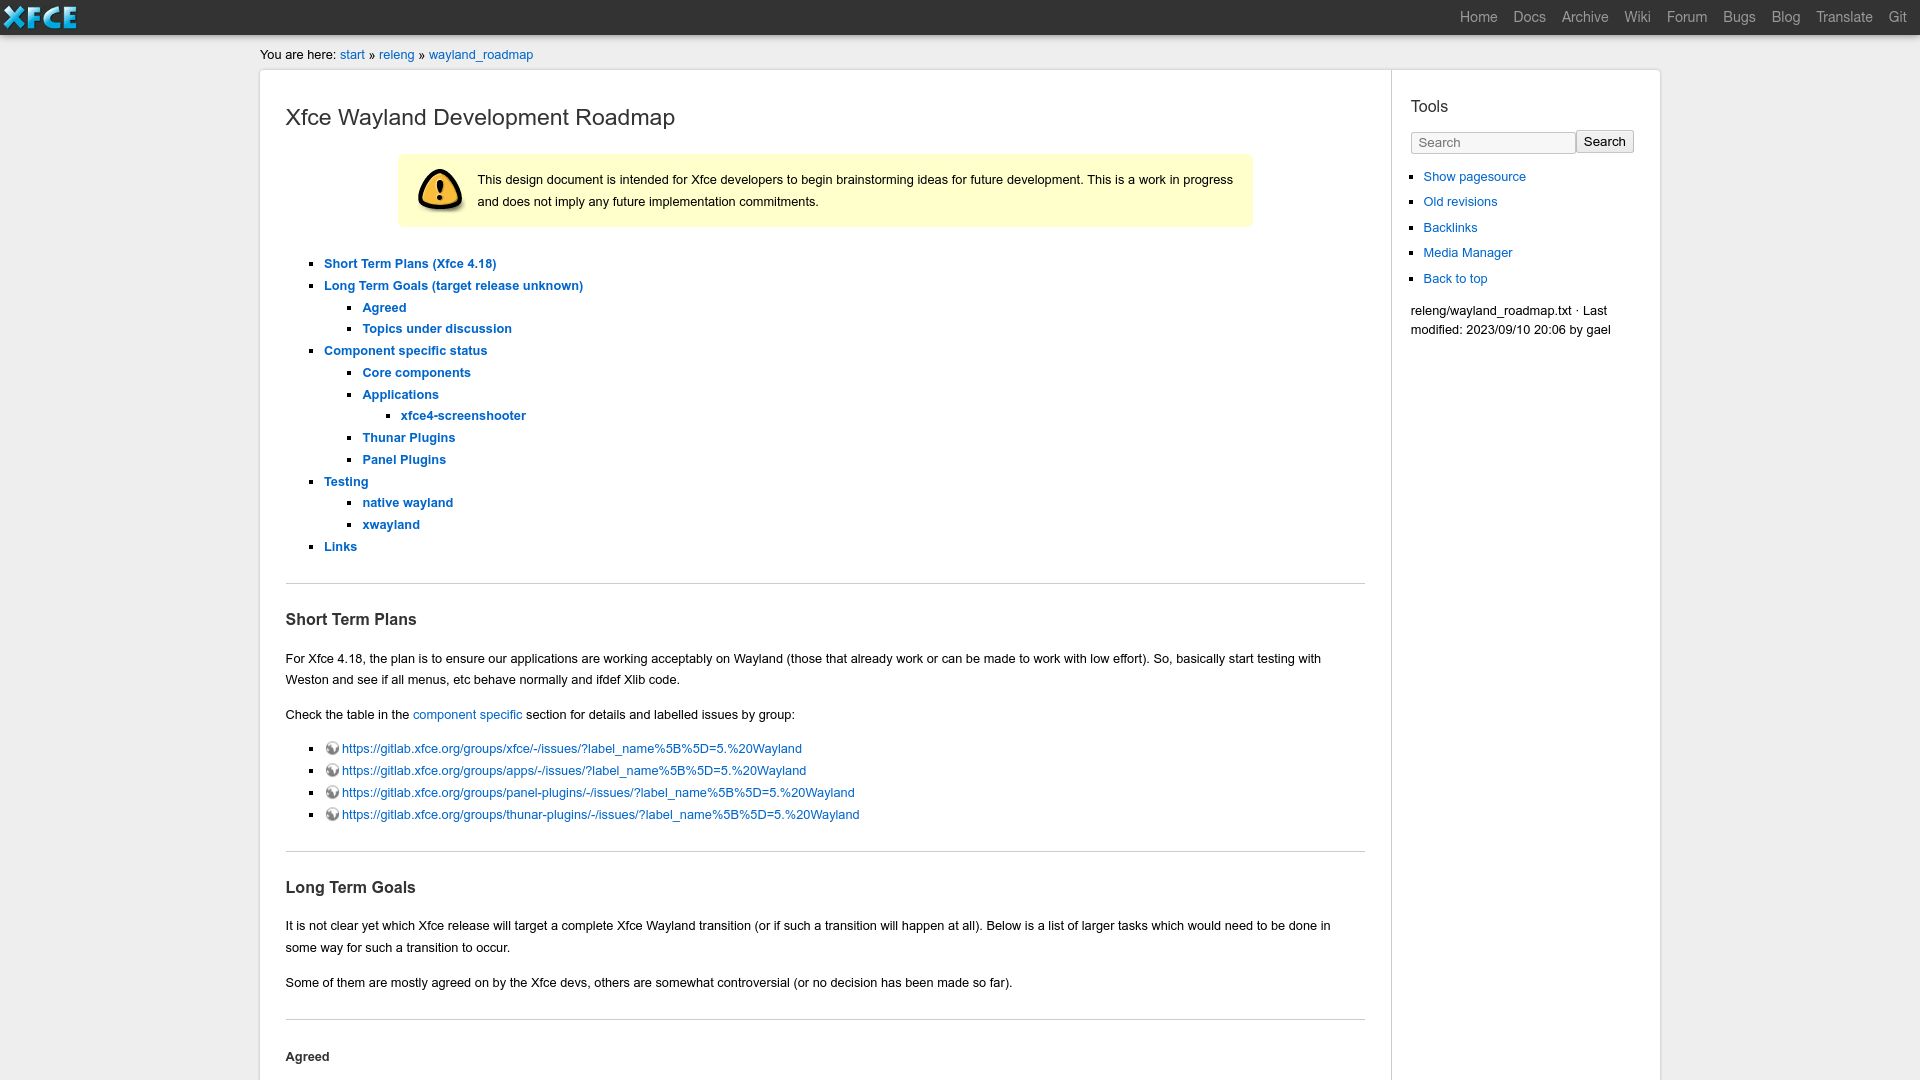Open the Docs navigation item
Screen dimensions: 1920x1080
[1529, 17]
